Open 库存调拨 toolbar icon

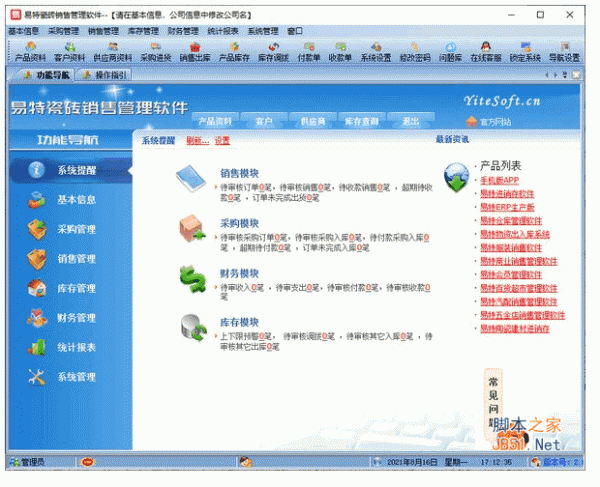(x=273, y=52)
